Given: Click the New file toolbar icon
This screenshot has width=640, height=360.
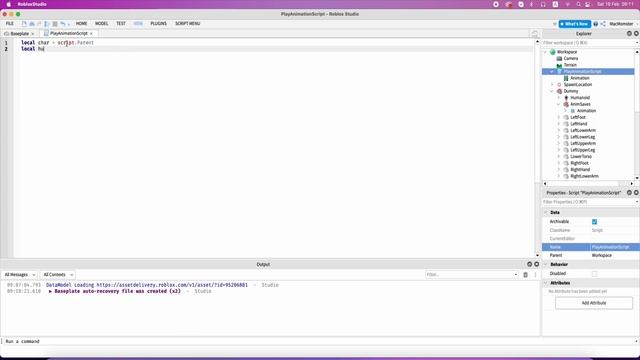Looking at the screenshot, I should pyautogui.click(x=24, y=24).
